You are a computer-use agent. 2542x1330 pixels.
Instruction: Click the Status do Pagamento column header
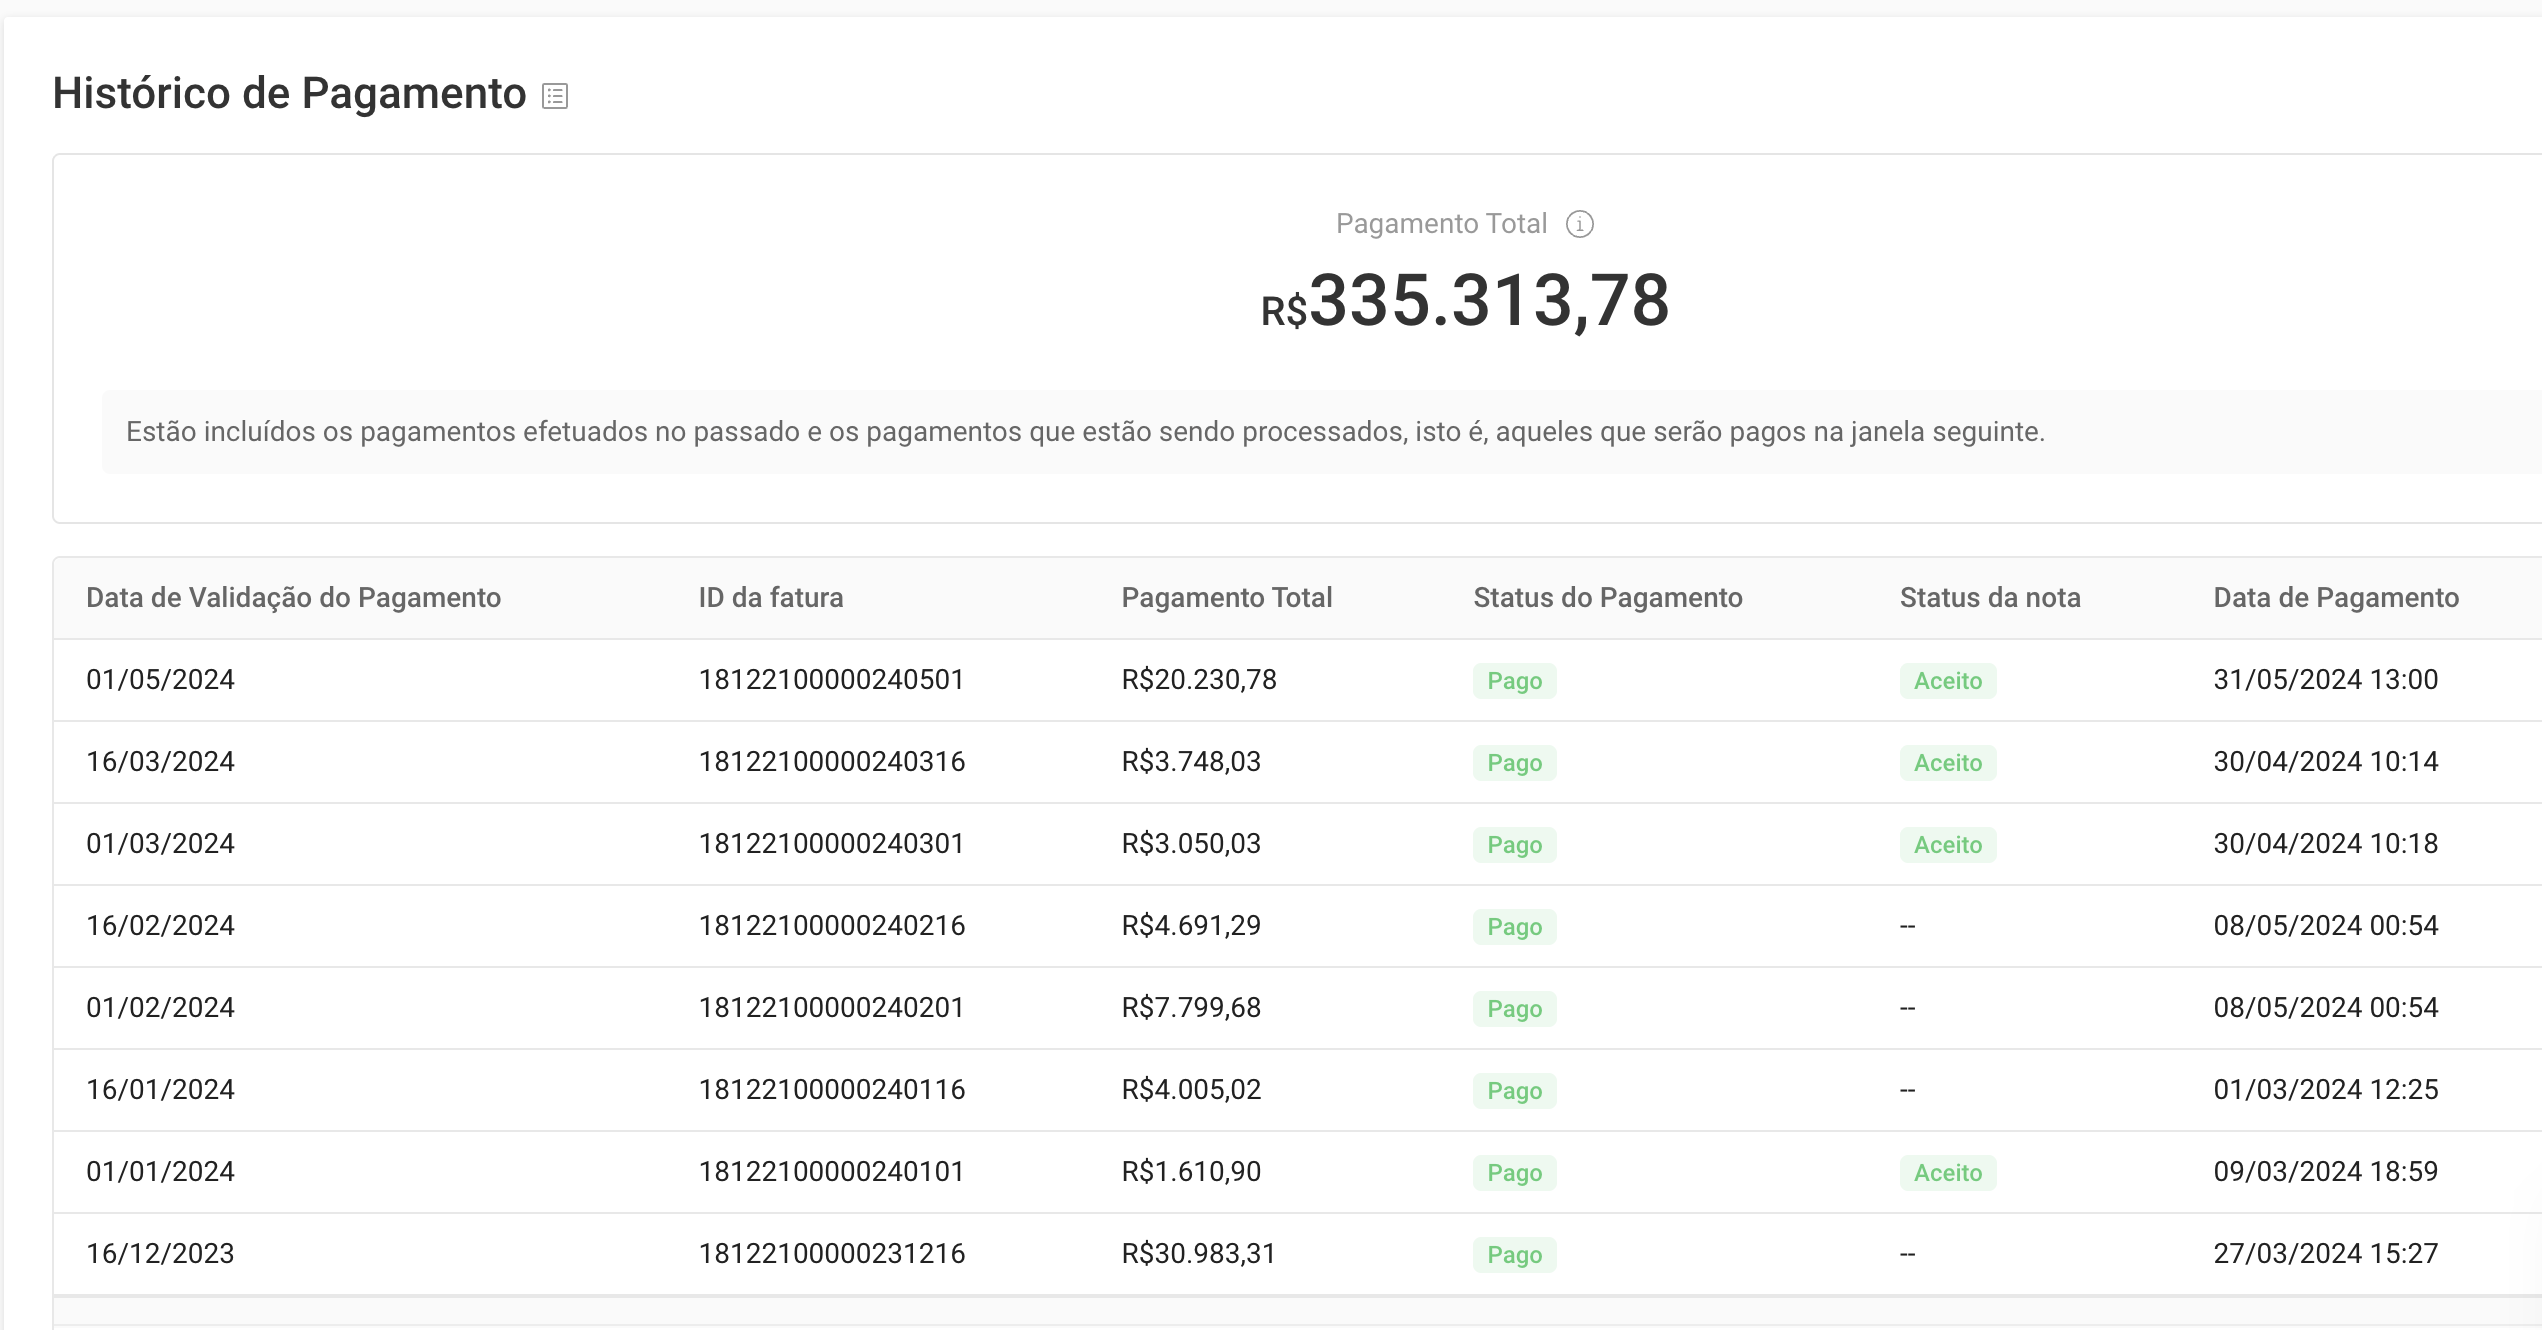[x=1607, y=598]
